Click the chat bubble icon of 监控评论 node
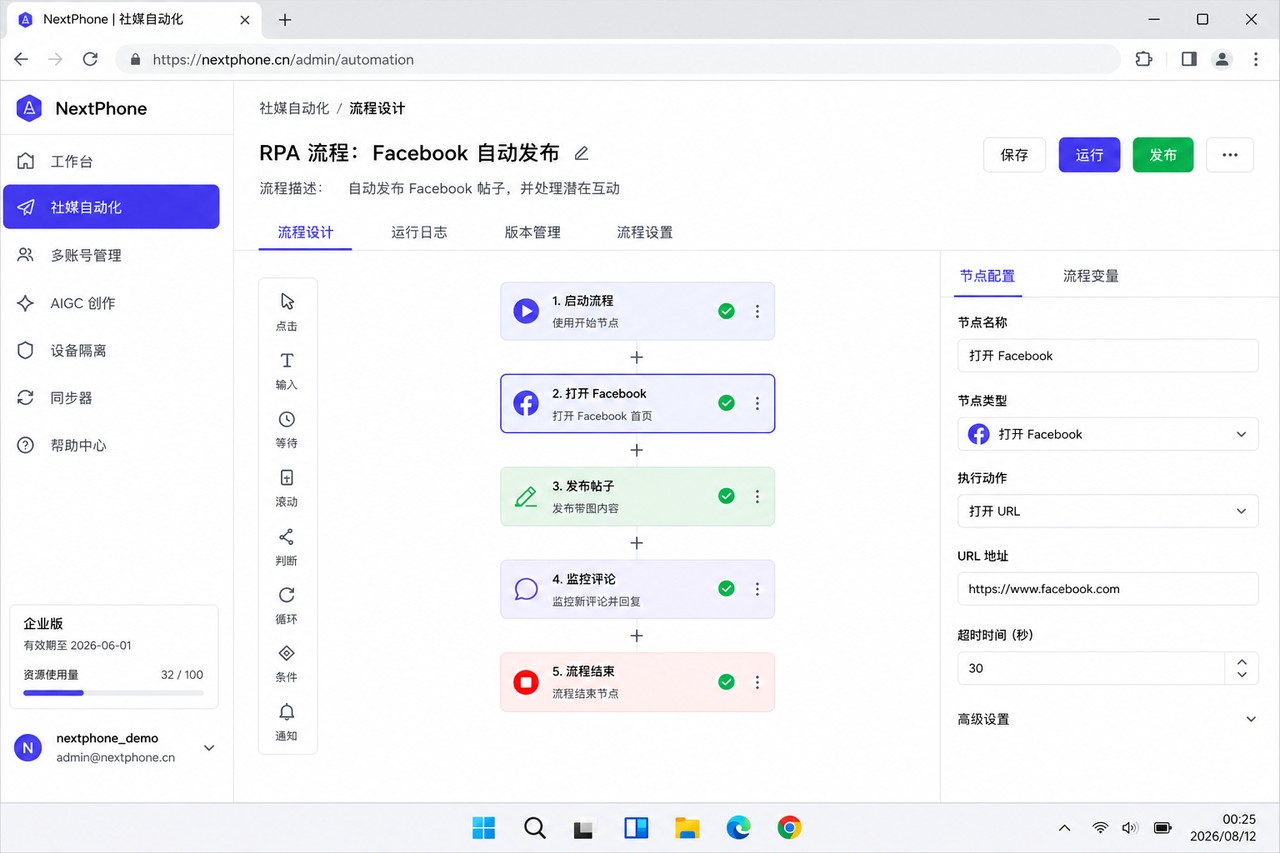Viewport: 1280px width, 853px height. tap(526, 589)
